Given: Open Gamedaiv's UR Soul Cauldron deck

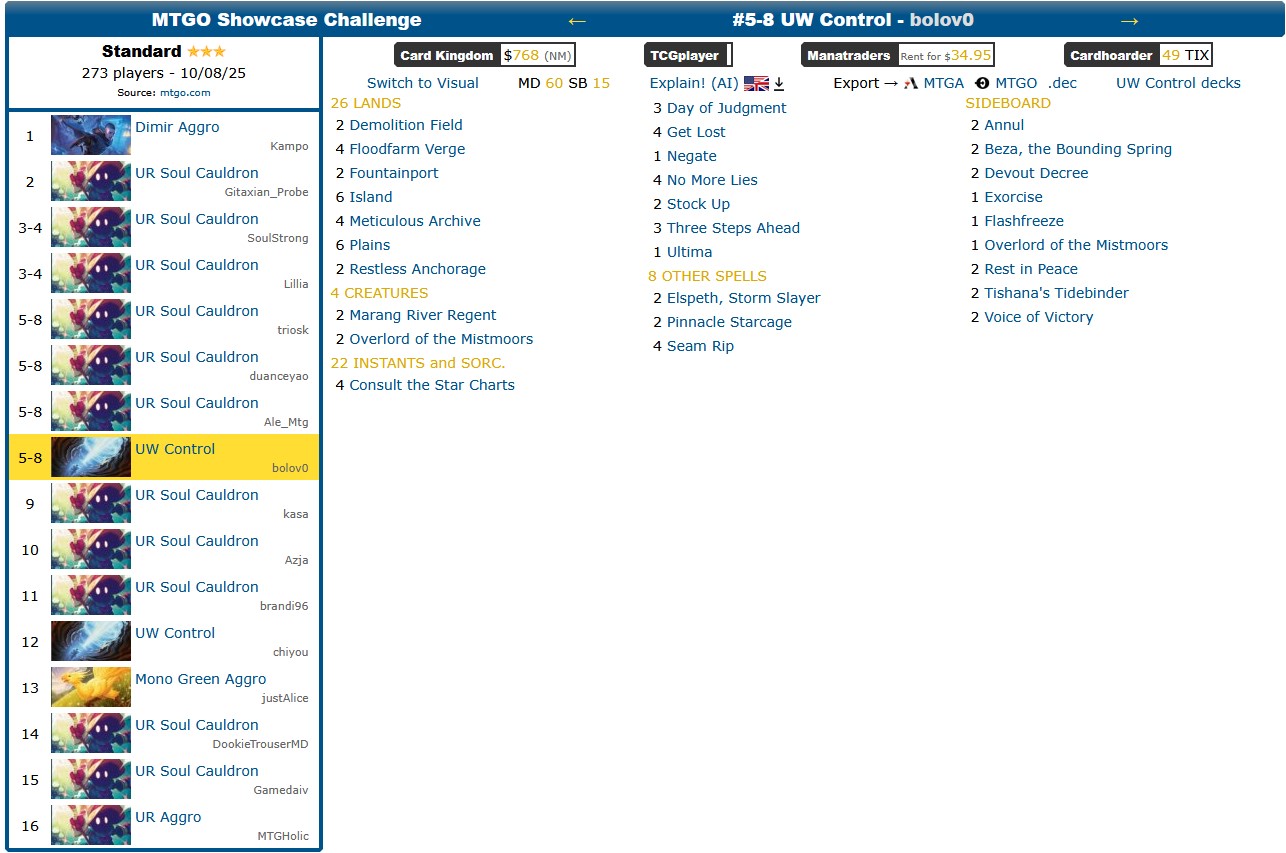Looking at the screenshot, I should tap(197, 771).
